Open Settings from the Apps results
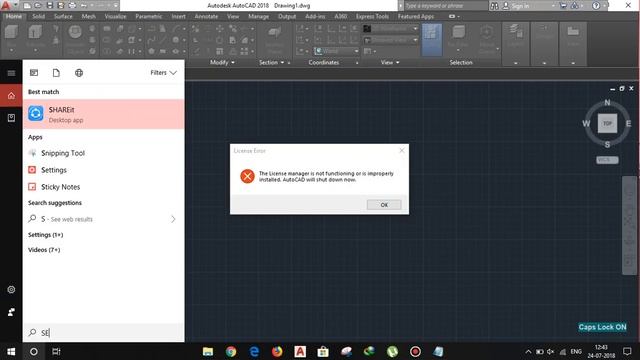The height and width of the screenshot is (360, 640). [x=53, y=170]
